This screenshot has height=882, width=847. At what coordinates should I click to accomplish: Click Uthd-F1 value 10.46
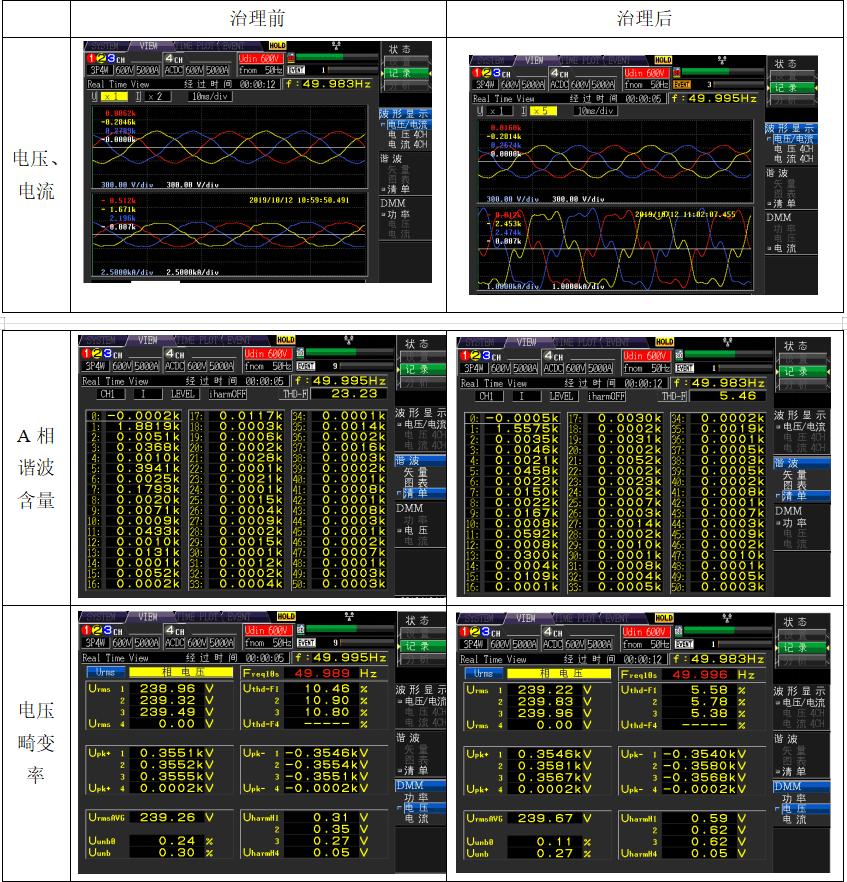point(327,688)
